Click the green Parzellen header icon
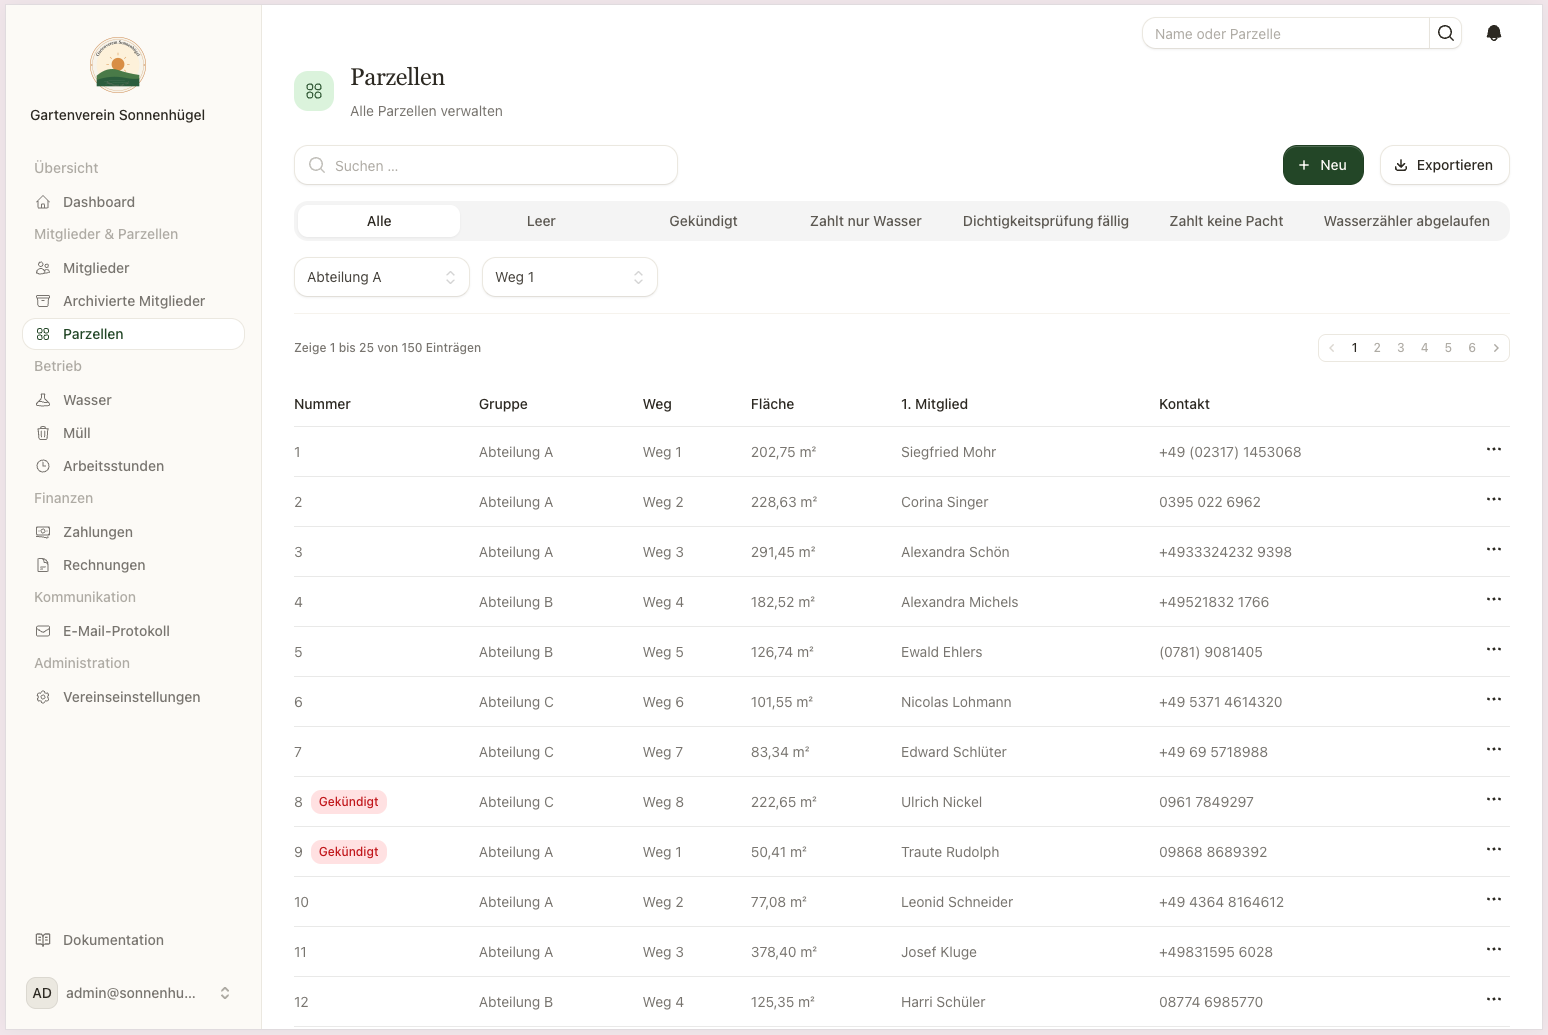Image resolution: width=1548 pixels, height=1035 pixels. pyautogui.click(x=314, y=91)
